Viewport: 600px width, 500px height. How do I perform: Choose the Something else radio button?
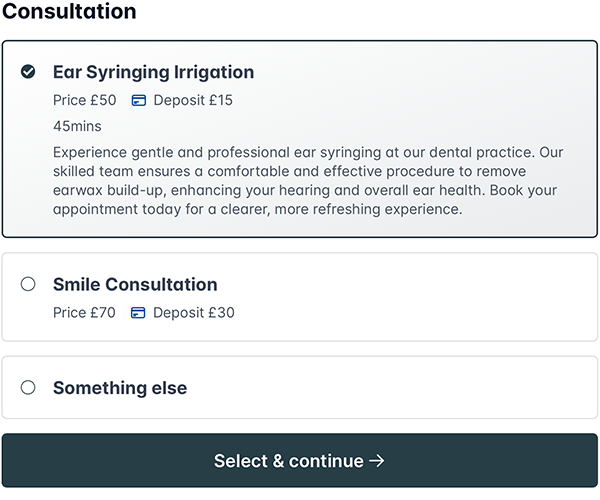click(28, 387)
